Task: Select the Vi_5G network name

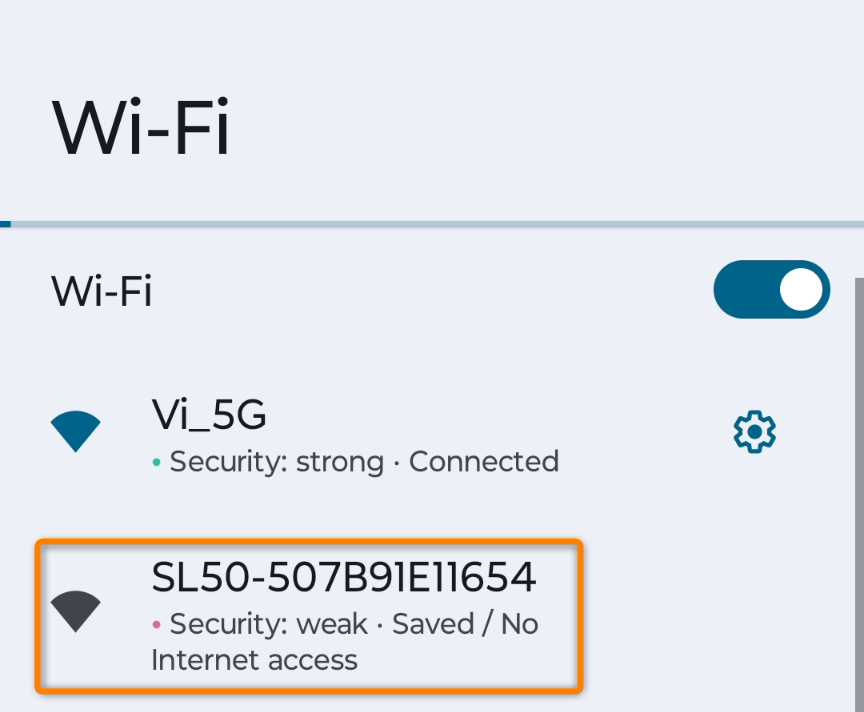Action: [x=209, y=414]
